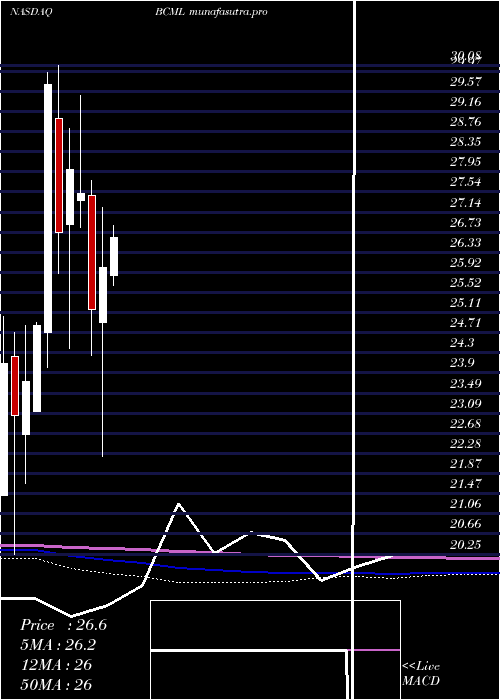Click the 5MA : 26.2 readout
500x700 pixels.
coord(58,645)
